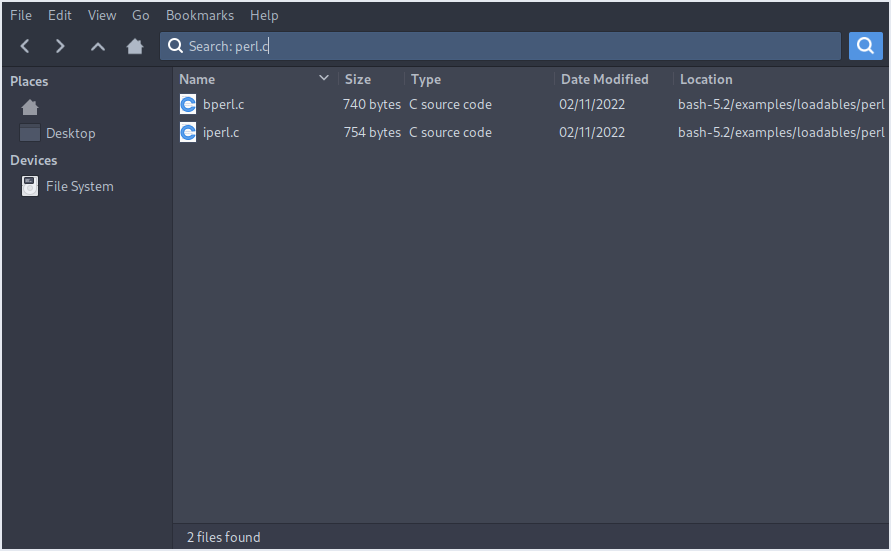Open the Help menu
This screenshot has width=891, height=551.
point(264,15)
